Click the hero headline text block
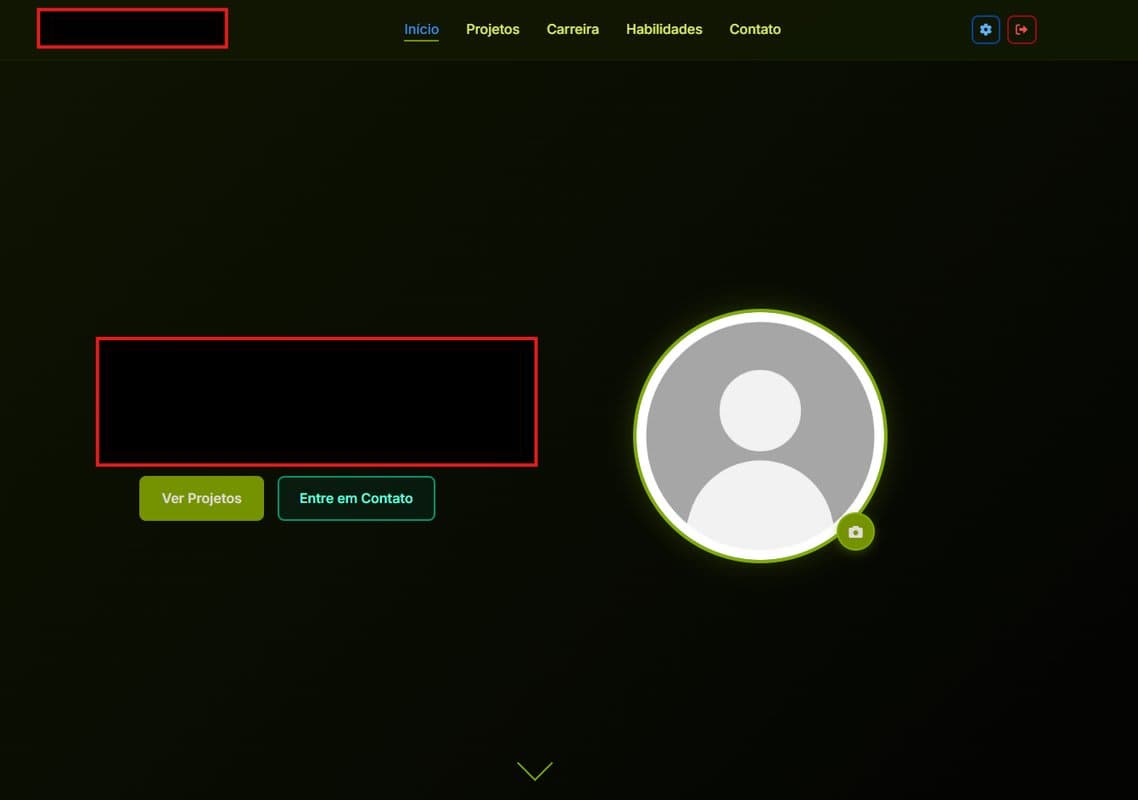The width and height of the screenshot is (1138, 800). (x=316, y=401)
